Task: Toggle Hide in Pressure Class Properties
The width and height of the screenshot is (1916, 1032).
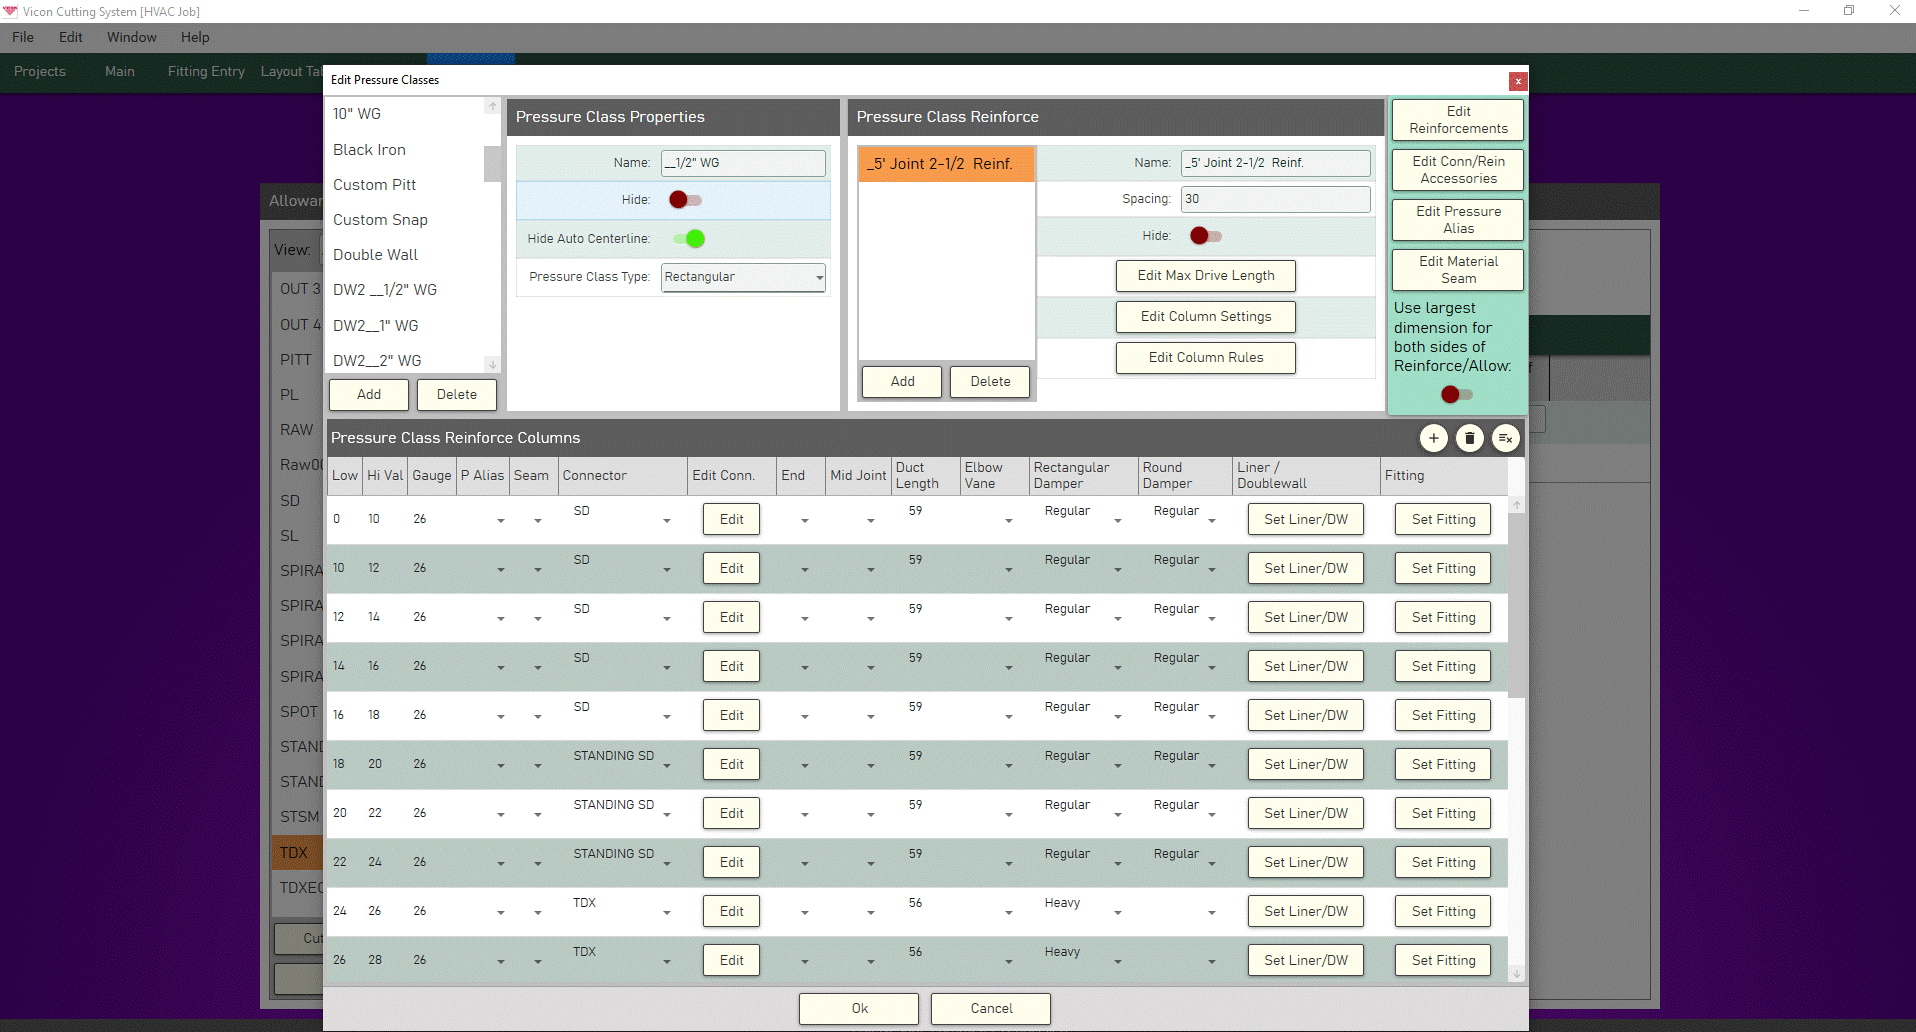Action: click(x=685, y=200)
